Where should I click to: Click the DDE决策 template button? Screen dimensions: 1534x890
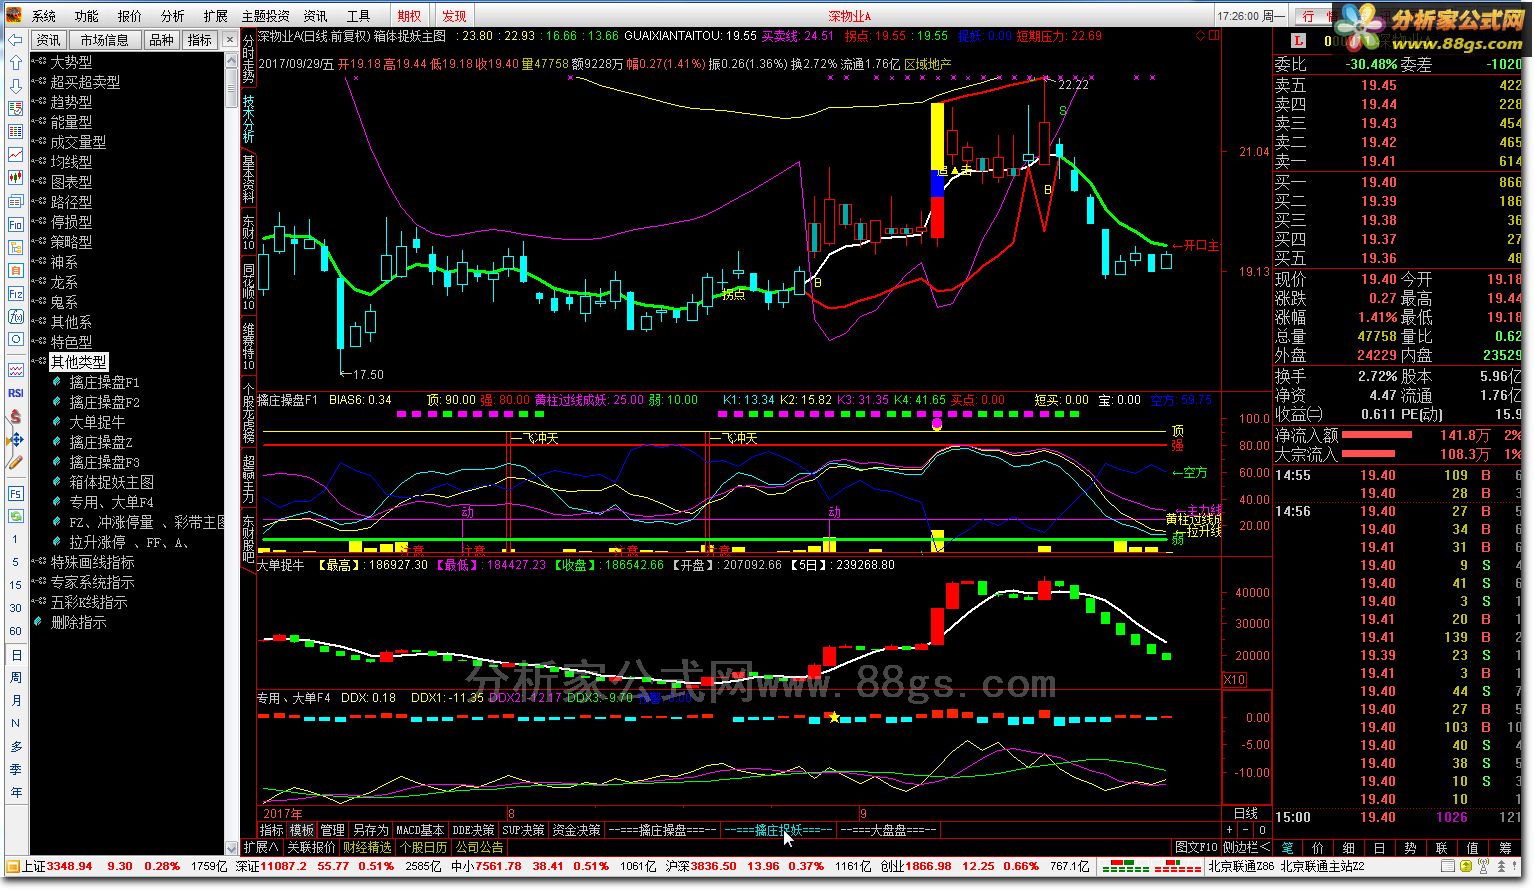(473, 830)
